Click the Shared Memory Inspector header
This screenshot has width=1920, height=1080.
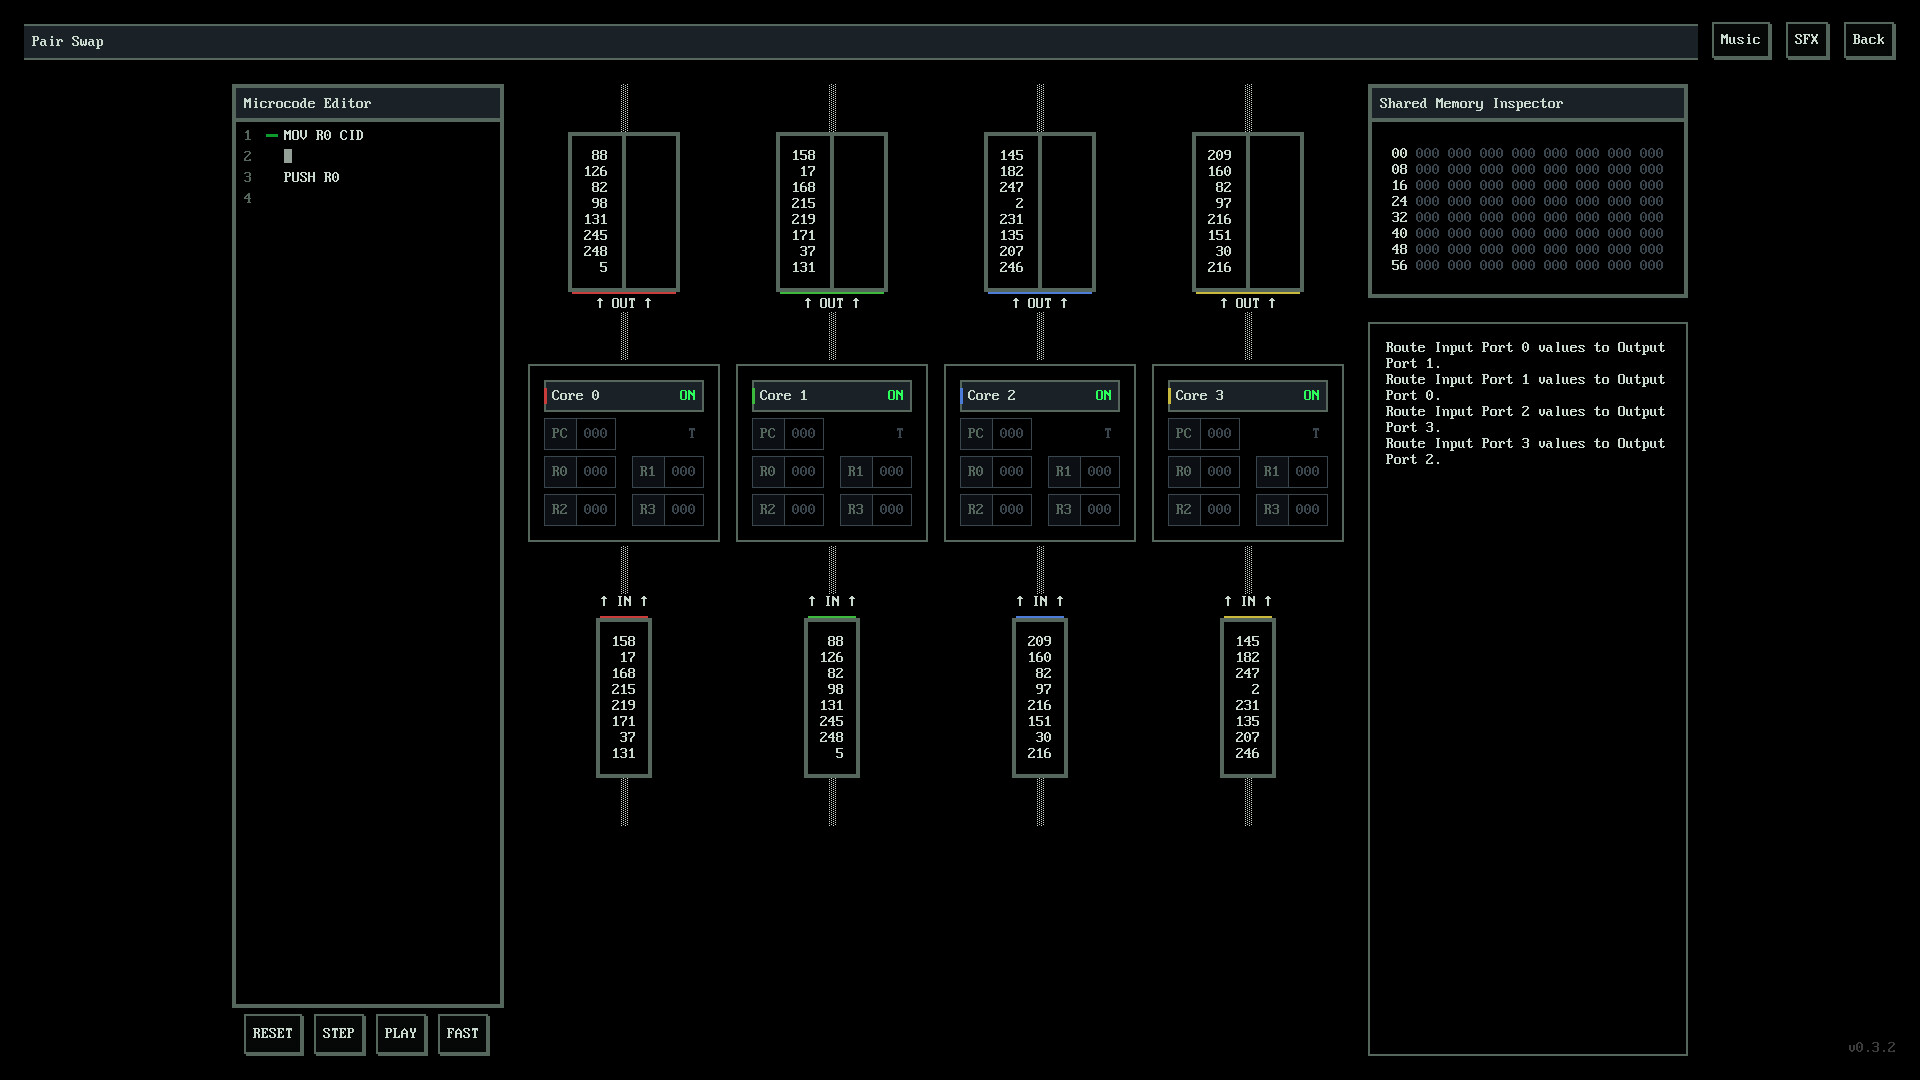coord(1470,103)
